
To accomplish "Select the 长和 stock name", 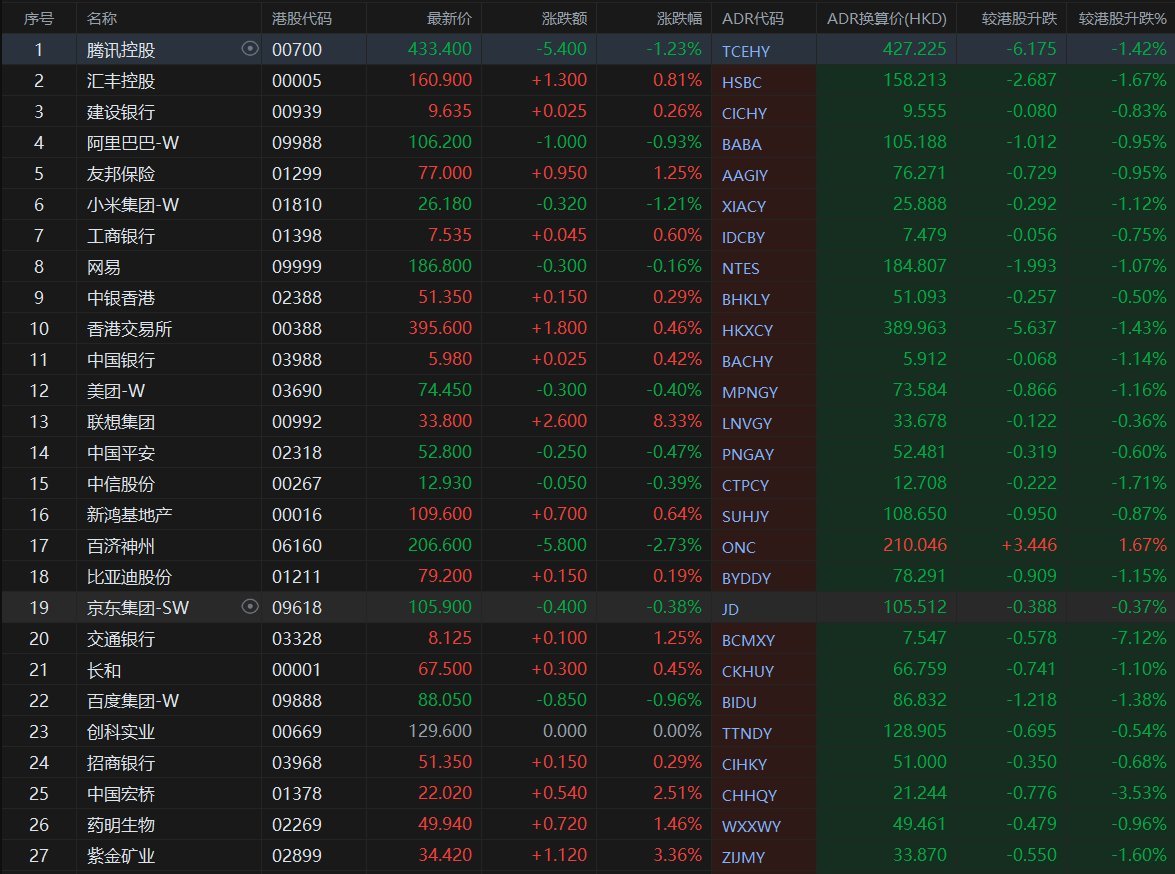I will pos(103,670).
